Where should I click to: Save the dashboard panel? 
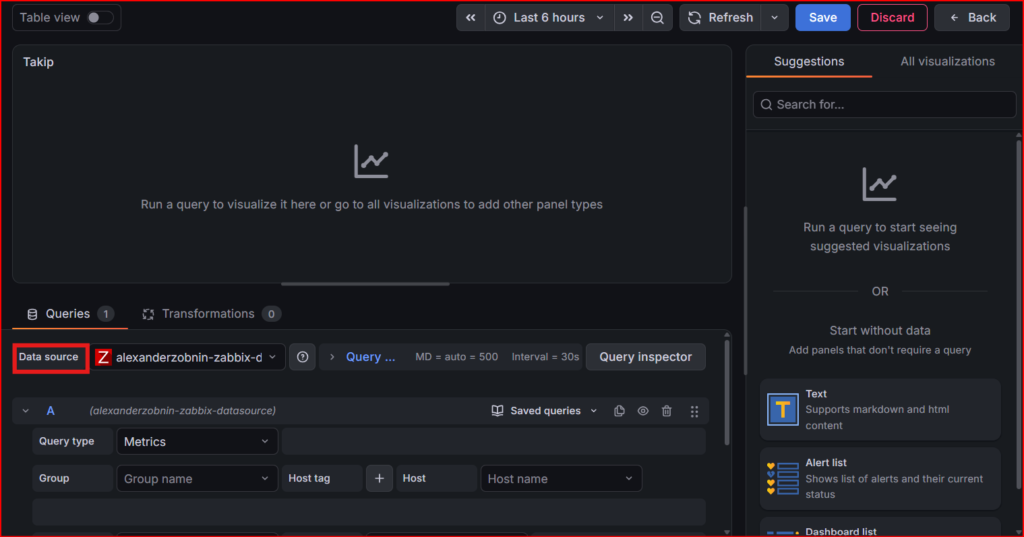[x=823, y=18]
